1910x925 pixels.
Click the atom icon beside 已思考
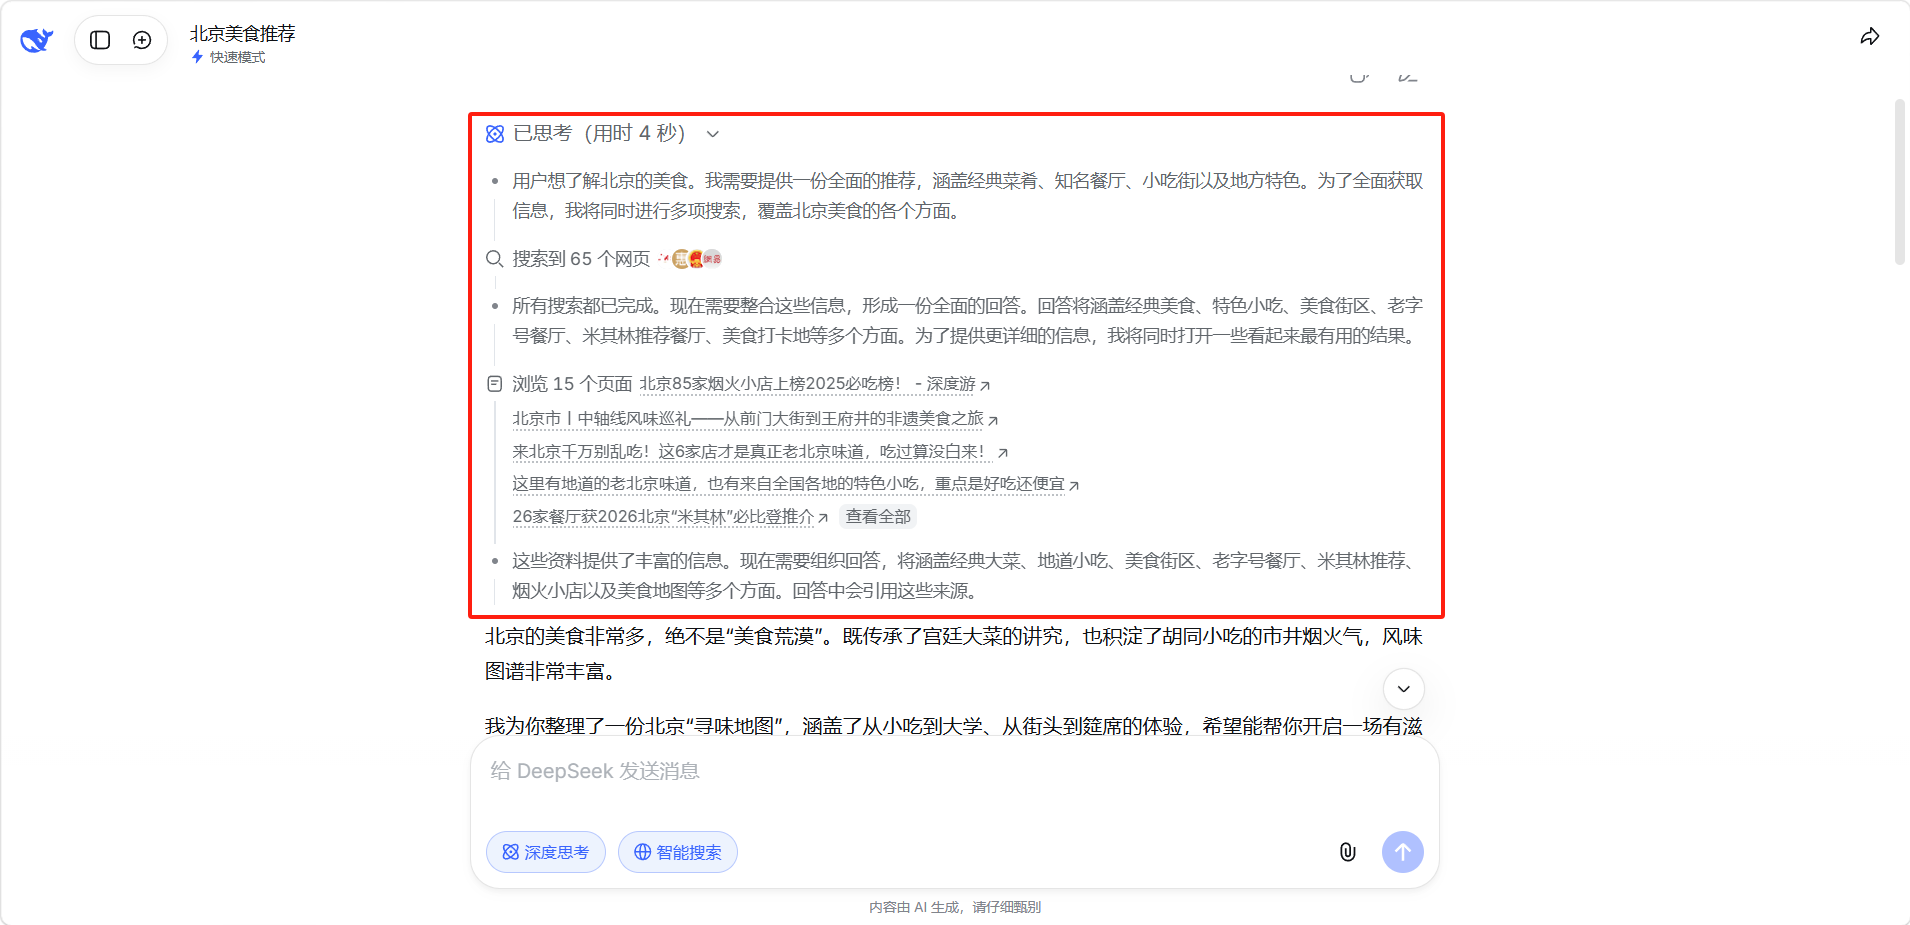495,134
